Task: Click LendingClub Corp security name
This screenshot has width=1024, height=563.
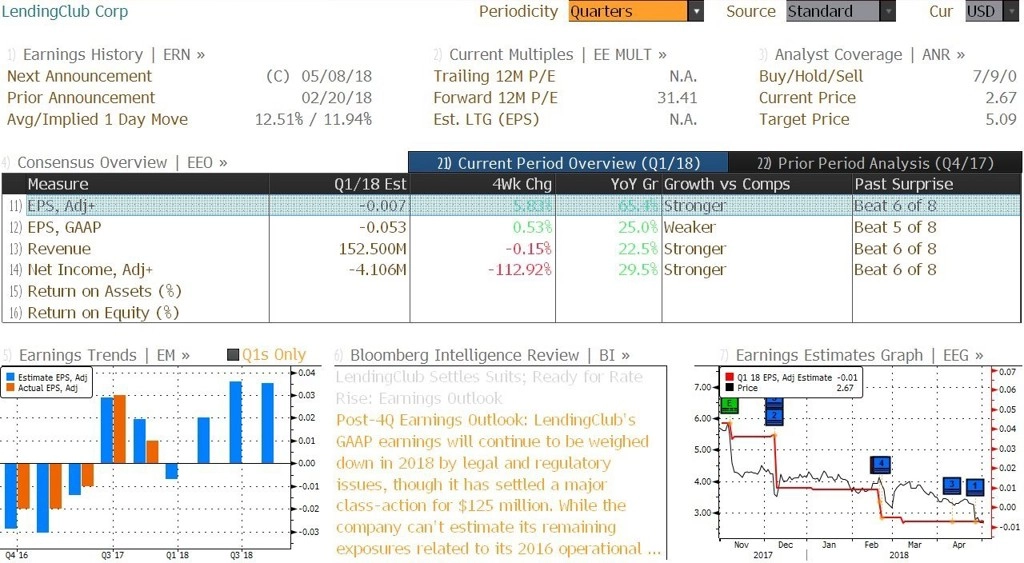Action: [65, 11]
